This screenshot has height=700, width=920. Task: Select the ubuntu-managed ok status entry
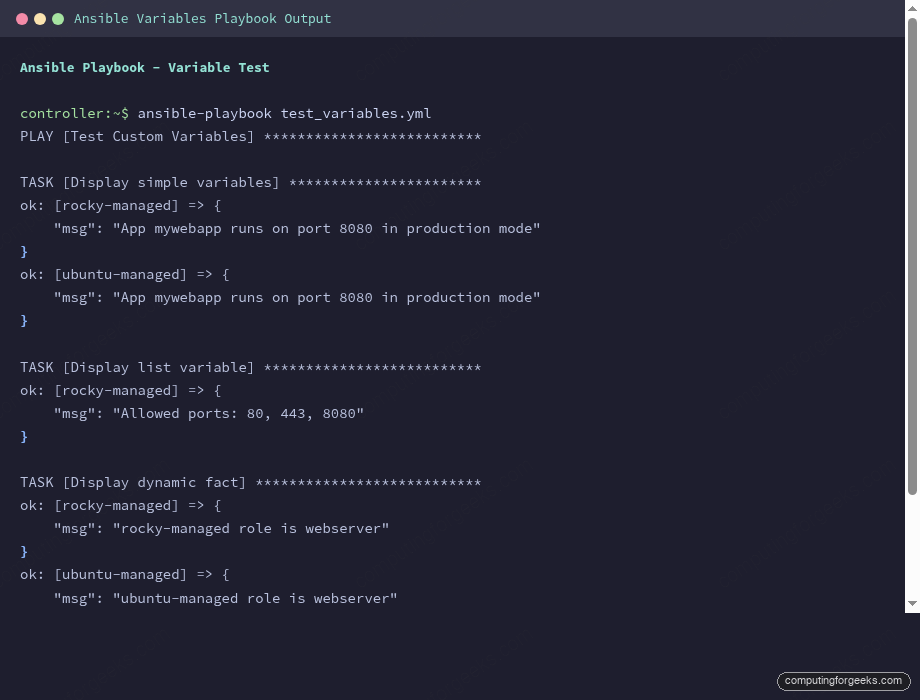point(125,274)
